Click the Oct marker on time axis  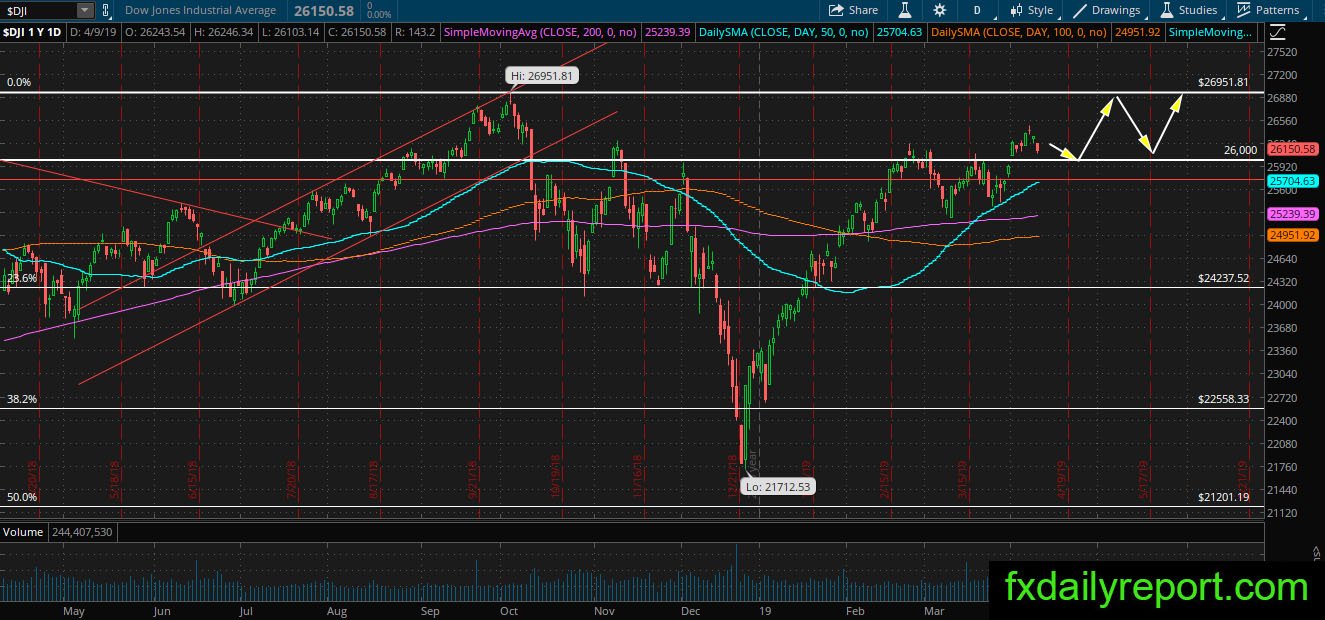[508, 610]
